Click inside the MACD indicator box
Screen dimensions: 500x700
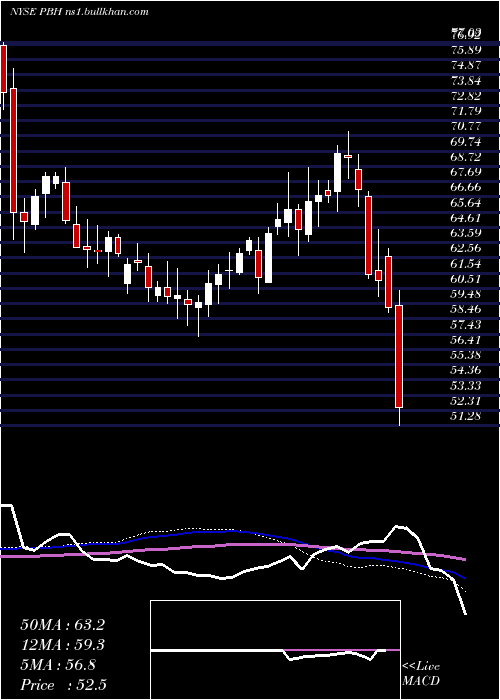pos(275,650)
